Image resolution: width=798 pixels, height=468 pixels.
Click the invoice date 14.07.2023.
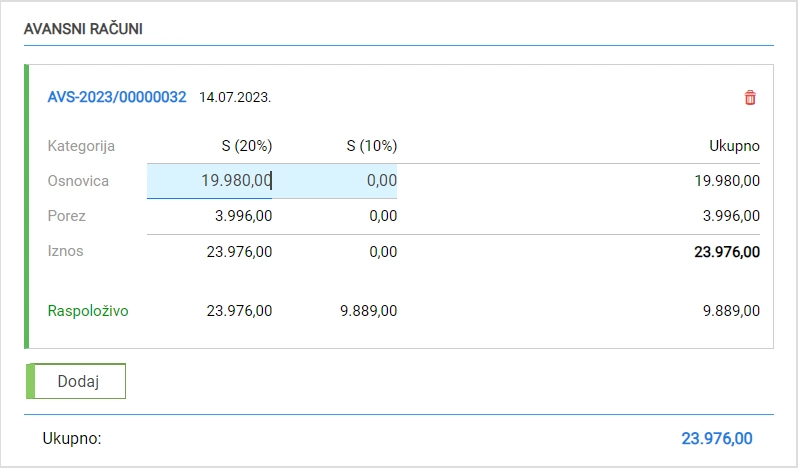[x=235, y=97]
